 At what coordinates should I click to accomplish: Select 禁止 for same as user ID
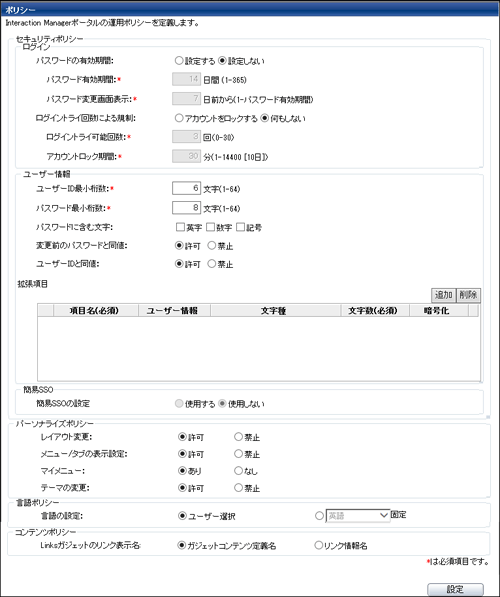point(212,264)
